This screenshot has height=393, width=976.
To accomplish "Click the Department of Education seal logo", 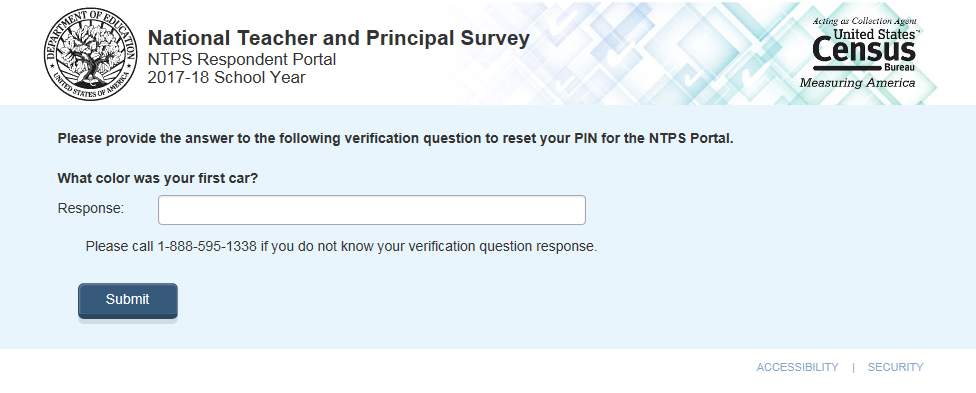I will 90,54.
